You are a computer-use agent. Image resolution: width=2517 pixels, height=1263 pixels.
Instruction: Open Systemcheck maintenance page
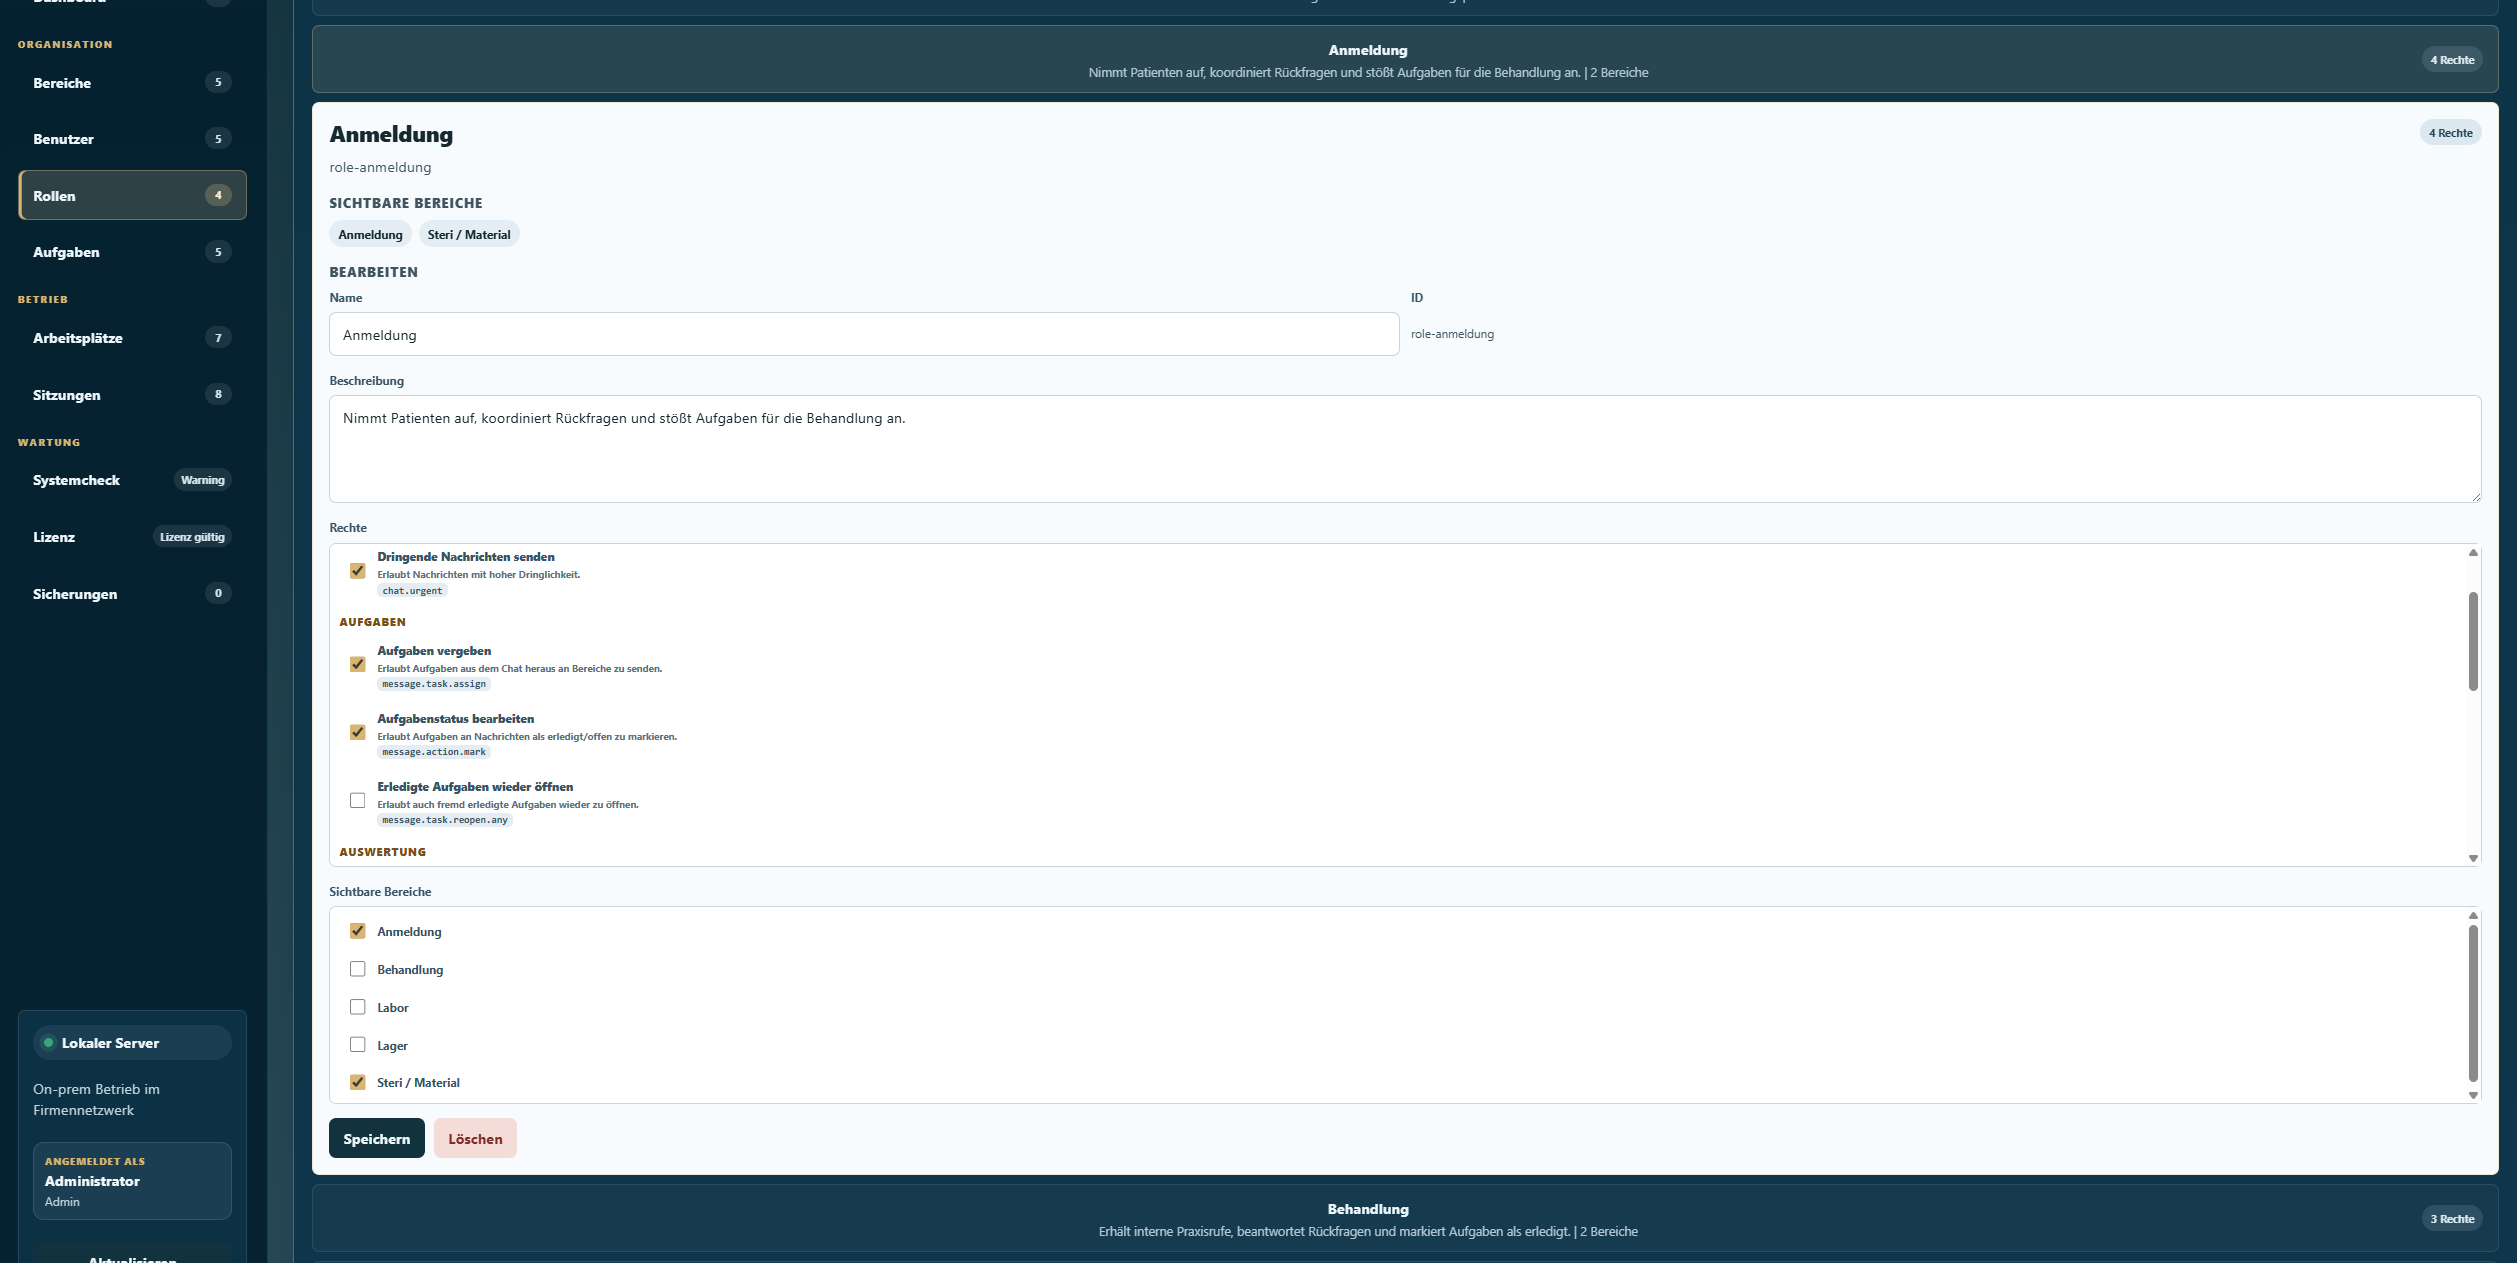click(x=132, y=480)
